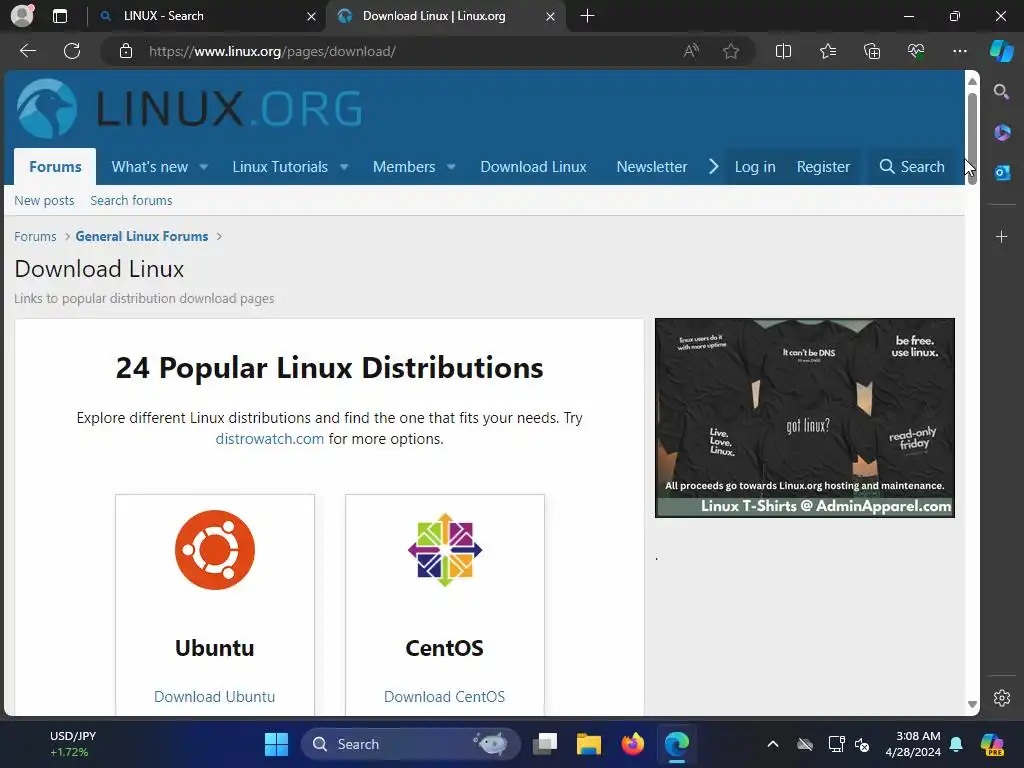Show hidden system tray icons
This screenshot has height=768, width=1024.
click(773, 744)
